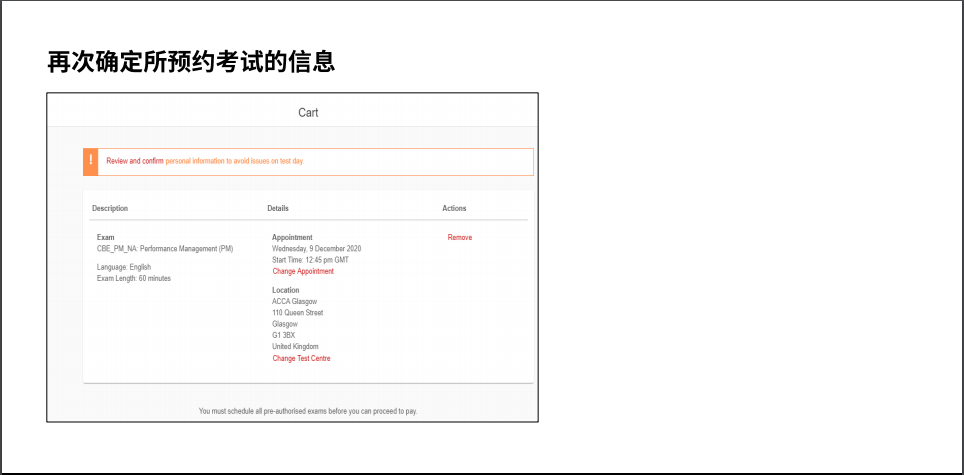This screenshot has width=964, height=475.
Task: Select the Details column header
Action: [278, 208]
